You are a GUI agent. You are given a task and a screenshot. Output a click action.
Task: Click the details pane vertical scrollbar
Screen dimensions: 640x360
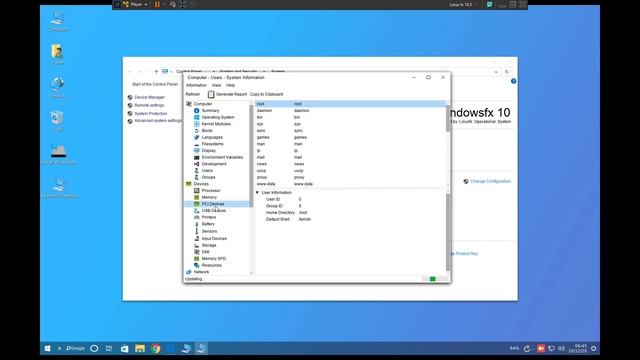tap(448, 231)
